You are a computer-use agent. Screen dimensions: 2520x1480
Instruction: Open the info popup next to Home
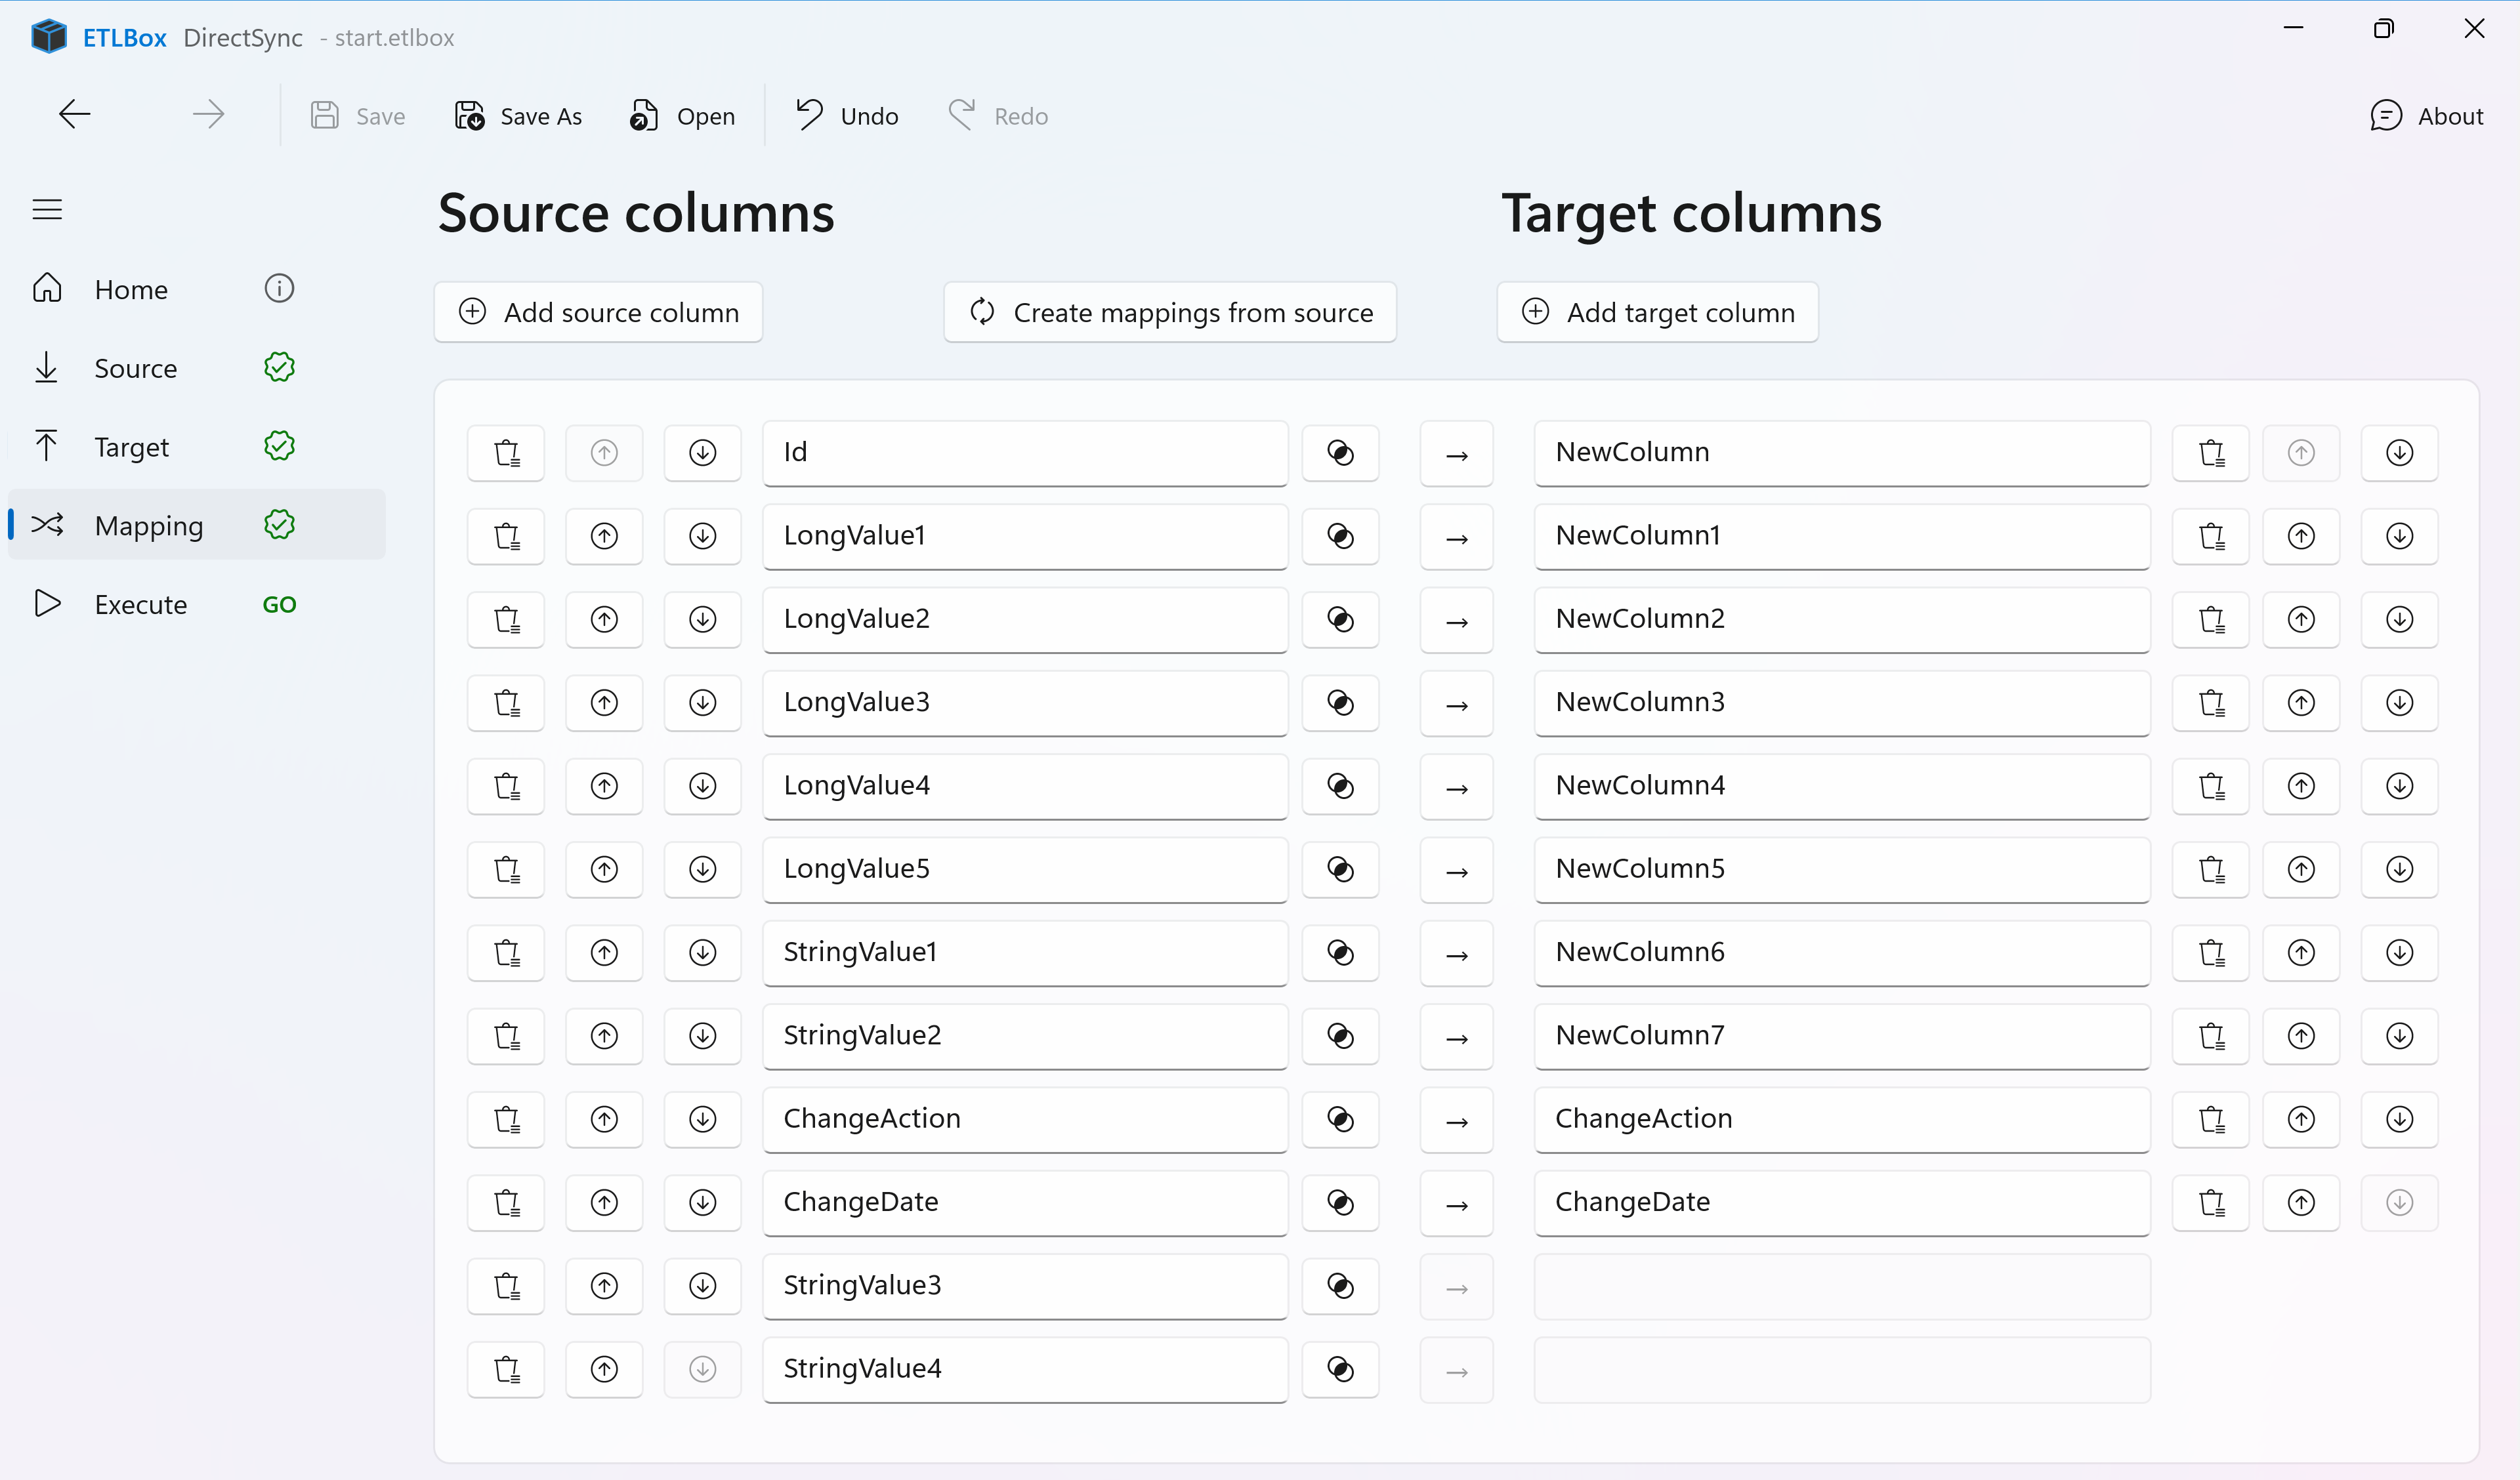(279, 288)
